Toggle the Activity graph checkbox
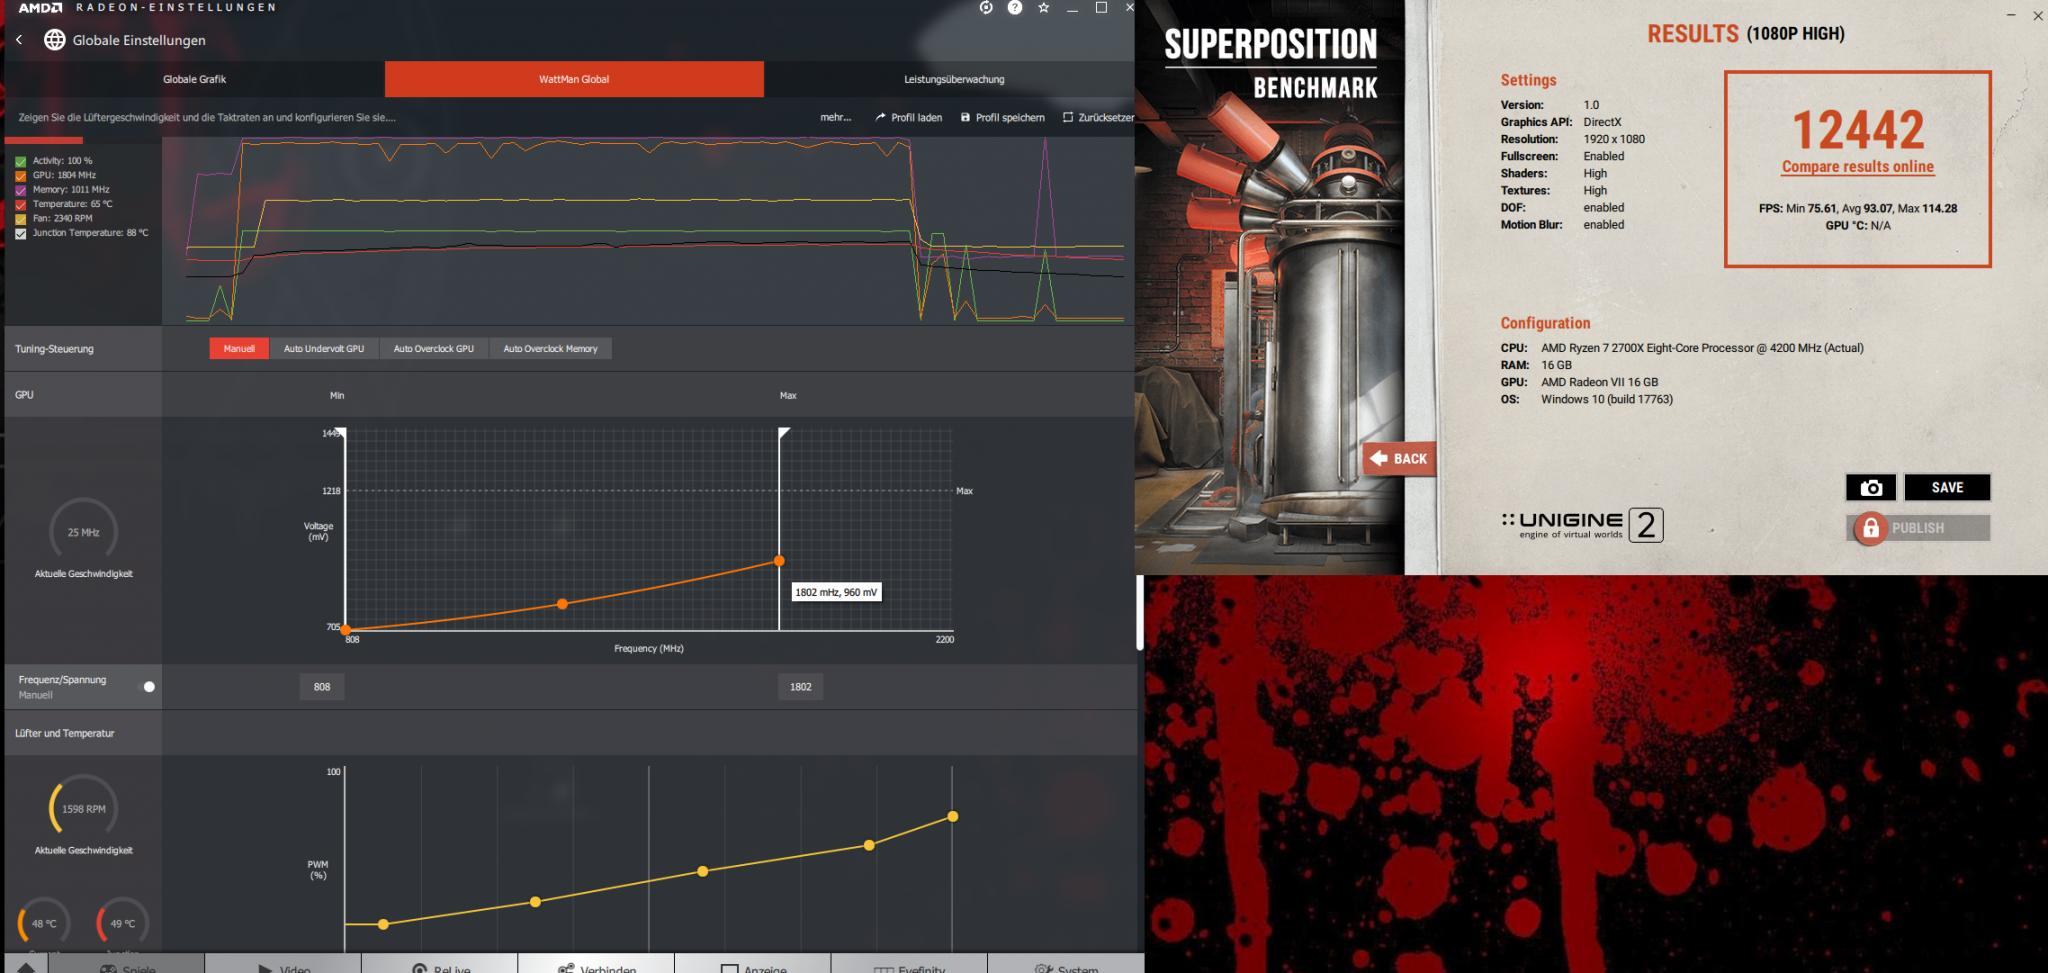 21,161
